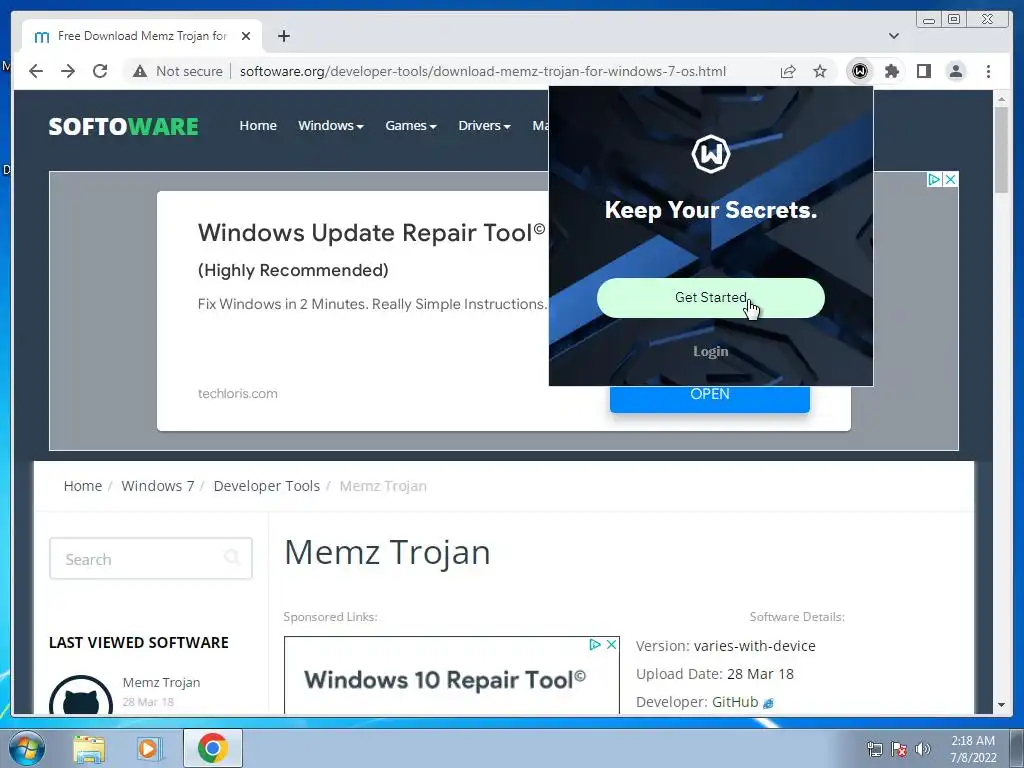Expand the Drivers nav dropdown
Image resolution: width=1024 pixels, height=768 pixels.
point(484,125)
